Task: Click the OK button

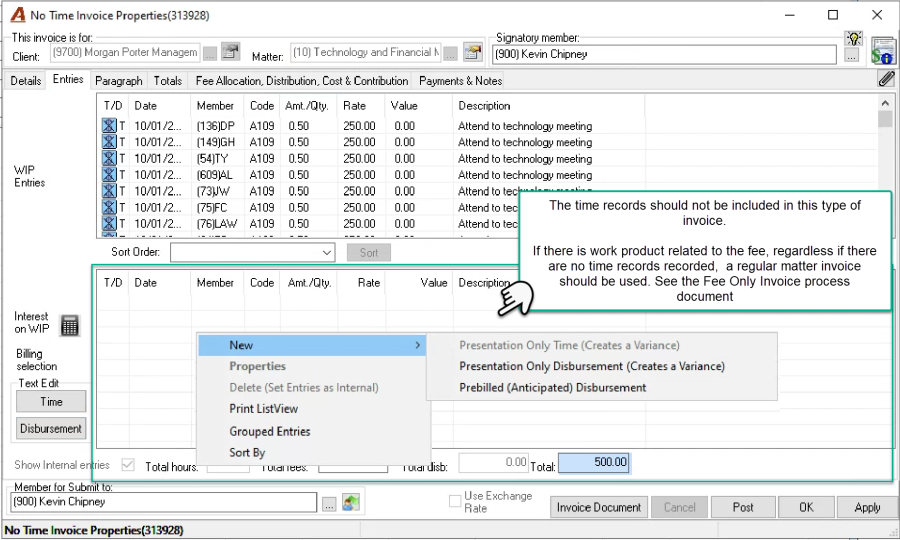Action: pyautogui.click(x=806, y=507)
